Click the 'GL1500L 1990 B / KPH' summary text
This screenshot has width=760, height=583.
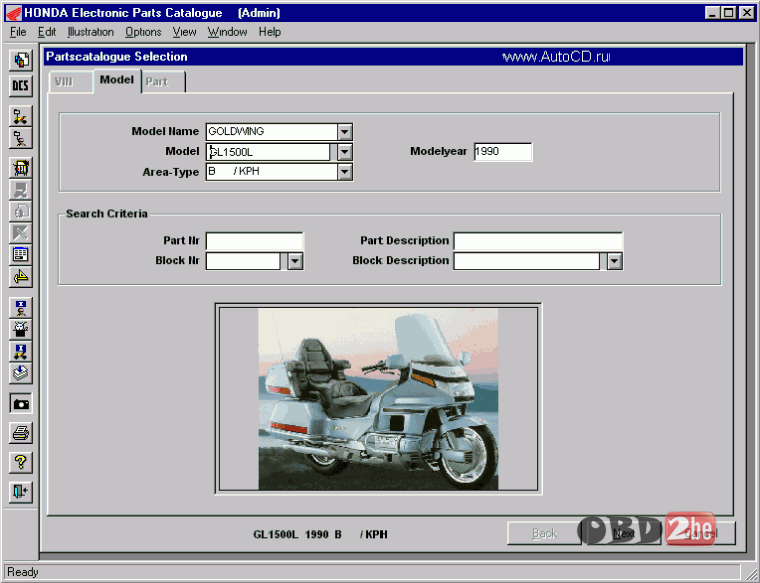[x=320, y=535]
